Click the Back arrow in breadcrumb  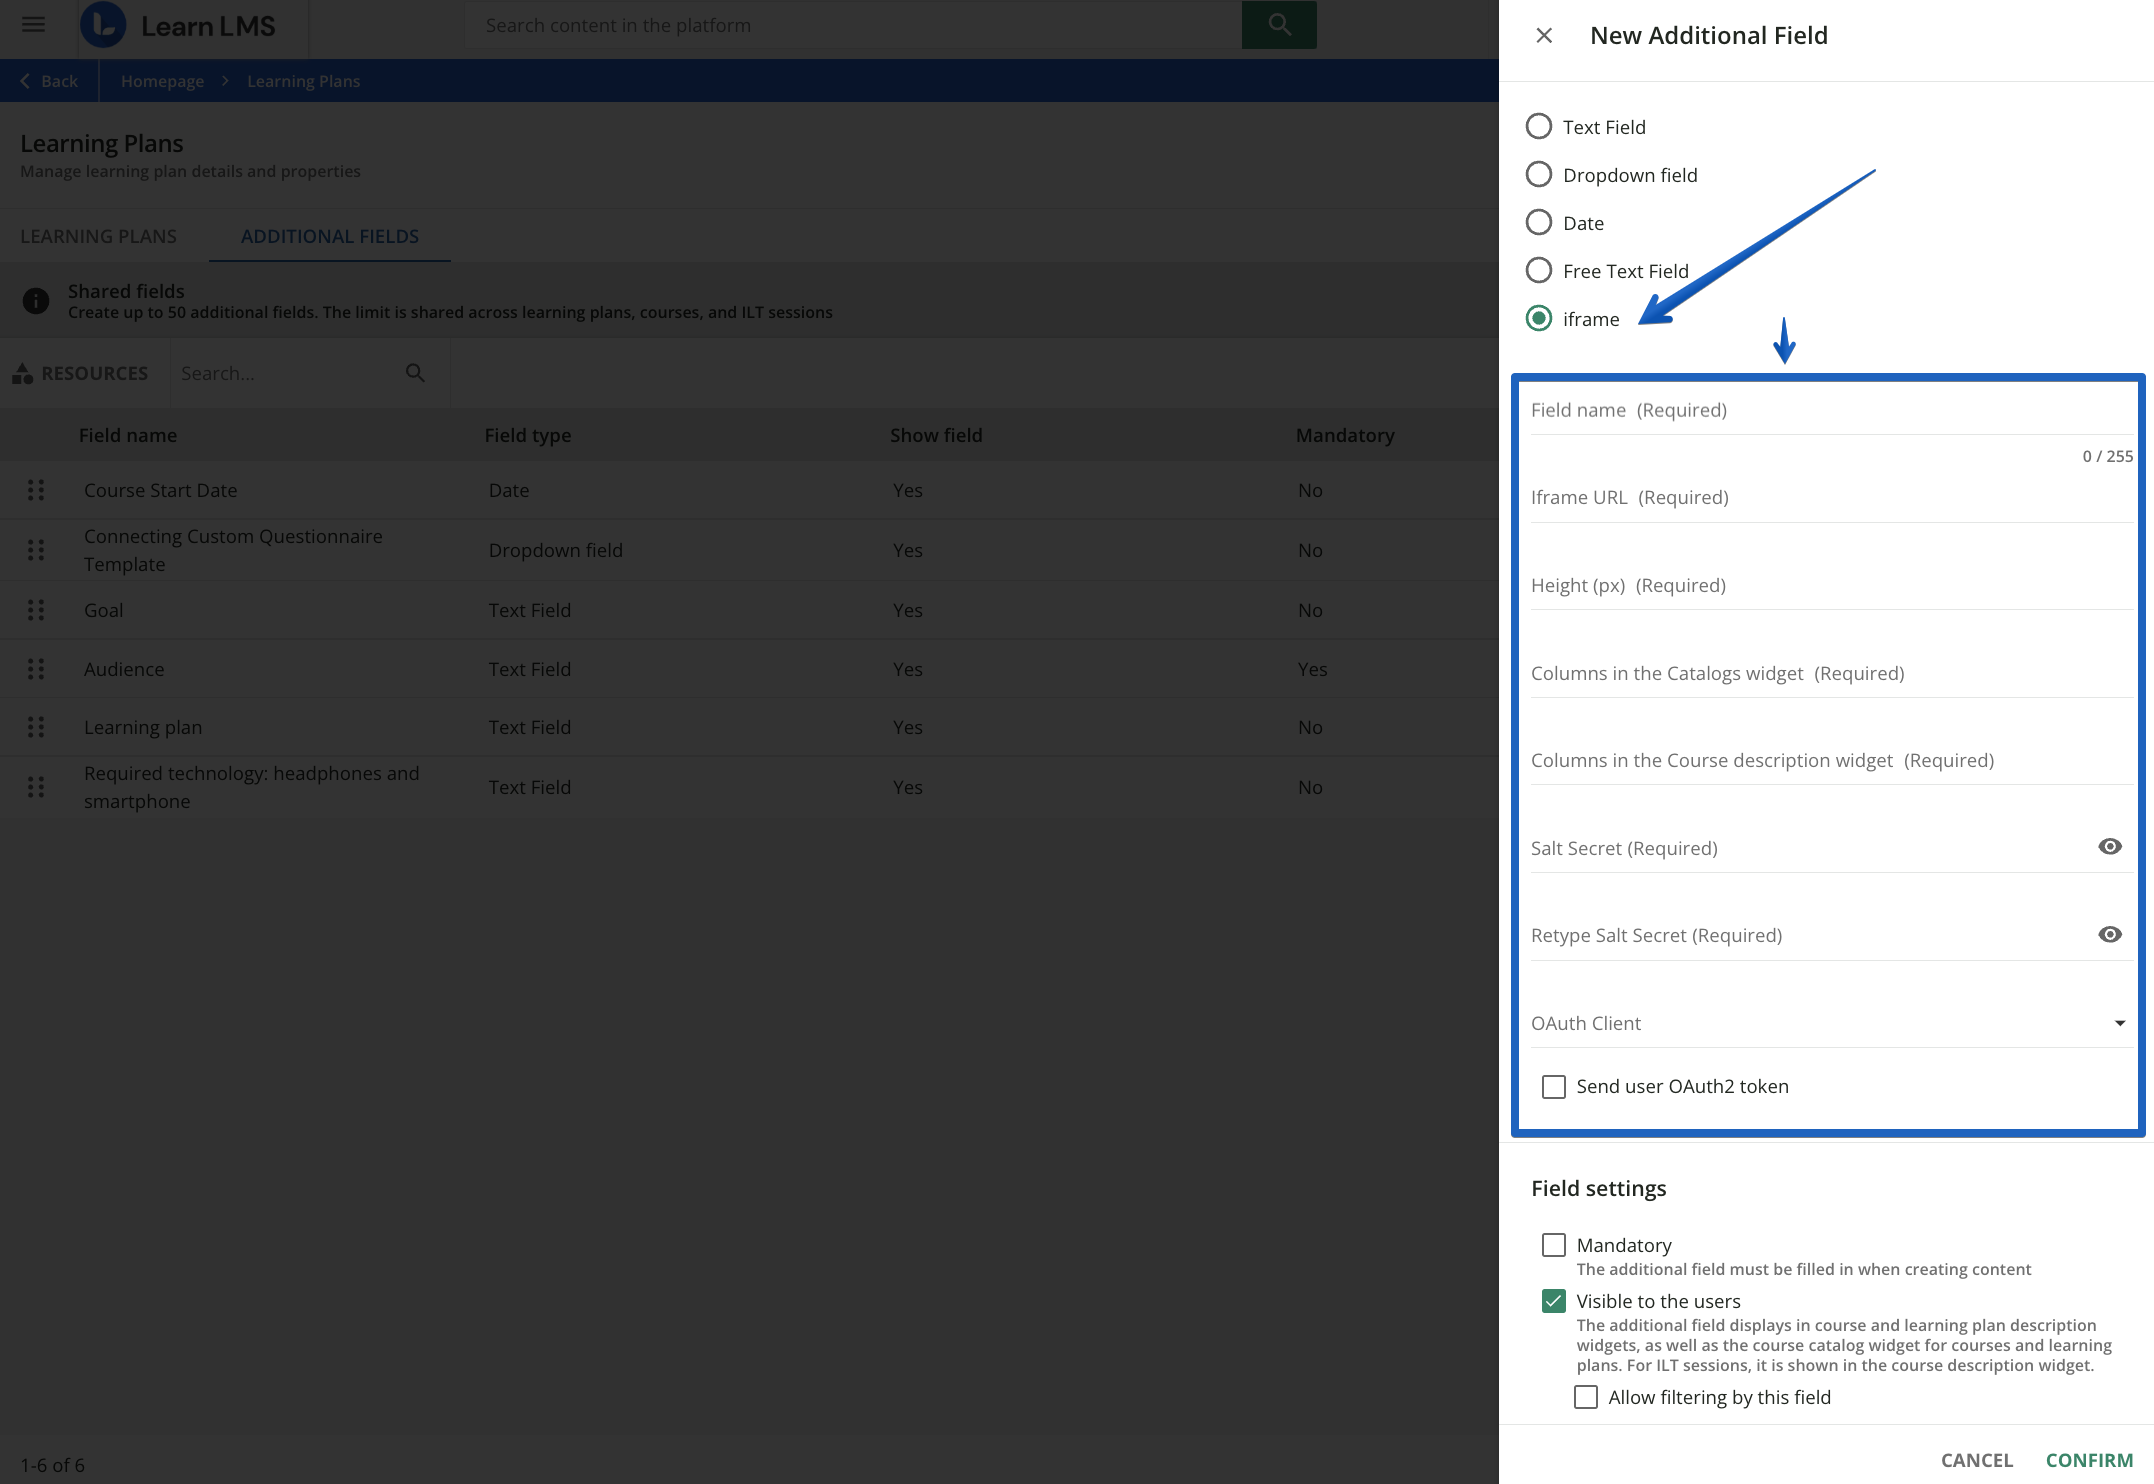tap(25, 81)
